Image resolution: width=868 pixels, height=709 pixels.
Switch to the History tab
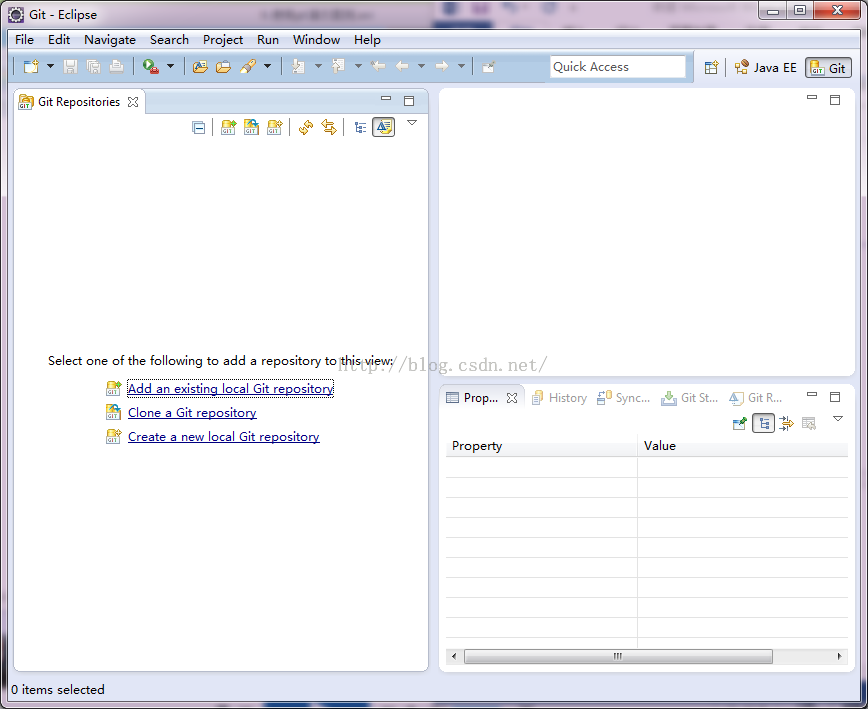[x=560, y=398]
